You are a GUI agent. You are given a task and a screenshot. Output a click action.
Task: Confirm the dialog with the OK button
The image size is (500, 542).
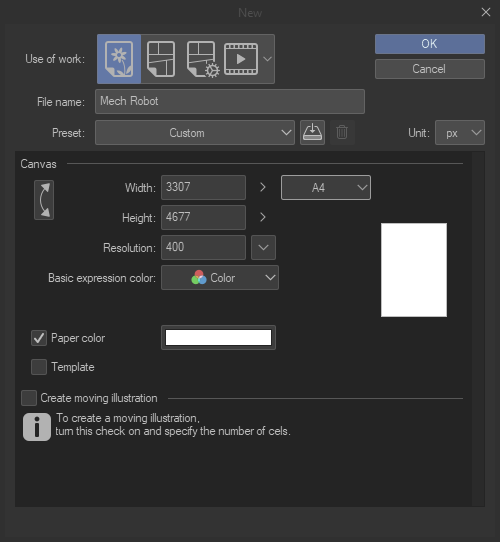tap(430, 44)
